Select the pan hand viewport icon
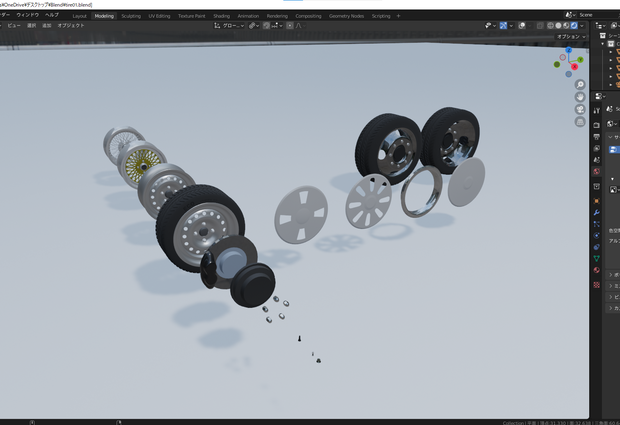Image resolution: width=620 pixels, height=425 pixels. click(x=580, y=97)
